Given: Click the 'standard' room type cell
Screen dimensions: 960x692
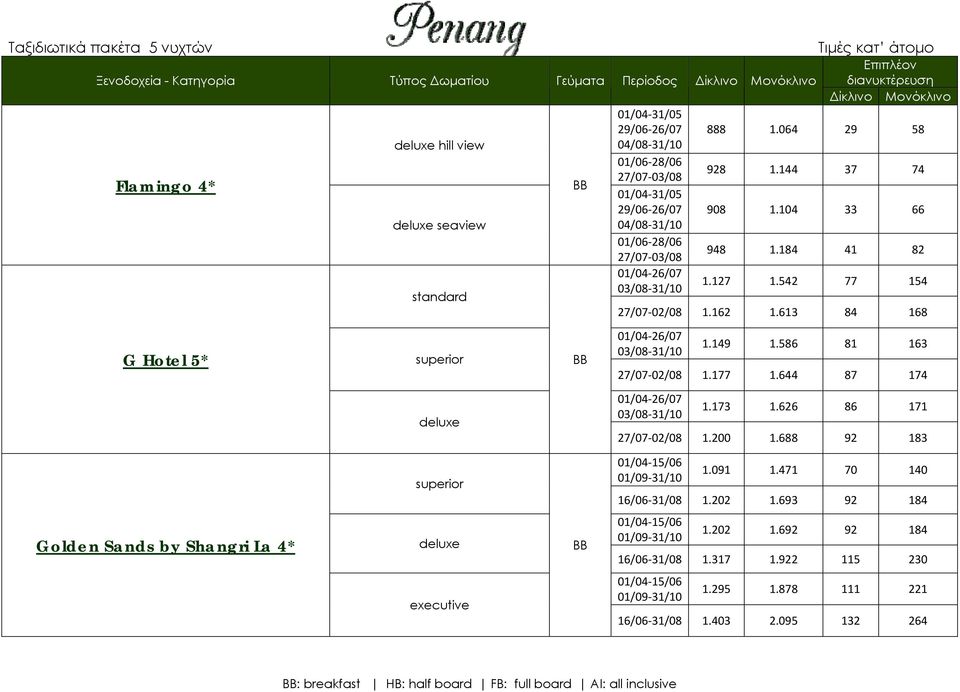Looking at the screenshot, I should point(439,296).
